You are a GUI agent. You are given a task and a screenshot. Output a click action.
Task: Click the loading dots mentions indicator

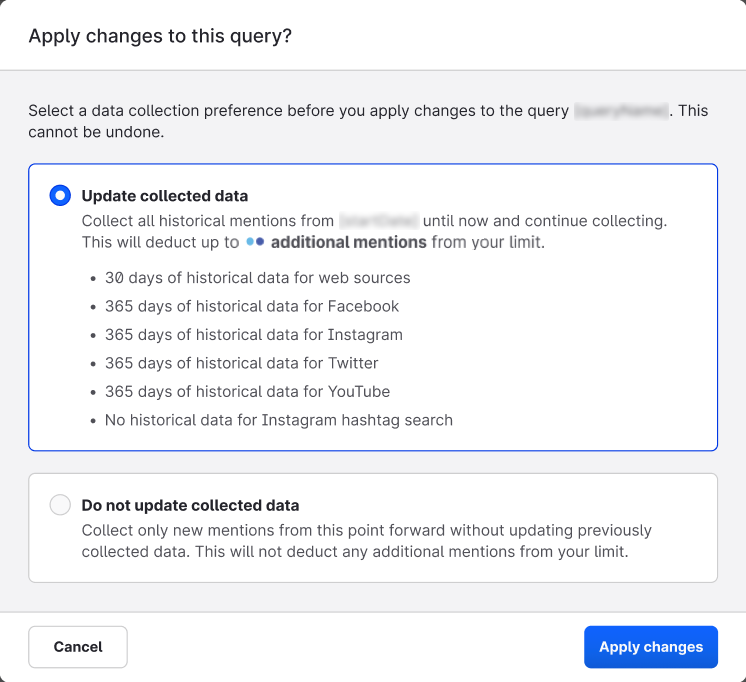255,243
